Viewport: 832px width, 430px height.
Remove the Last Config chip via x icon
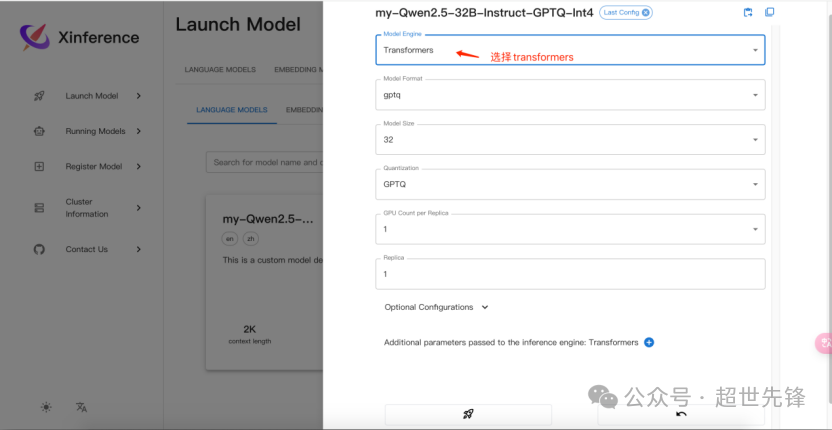(x=645, y=12)
